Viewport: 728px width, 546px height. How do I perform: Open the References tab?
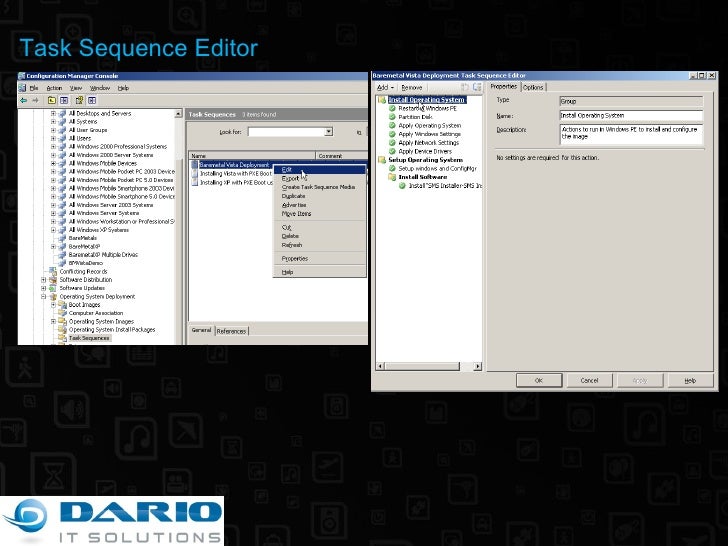(231, 331)
